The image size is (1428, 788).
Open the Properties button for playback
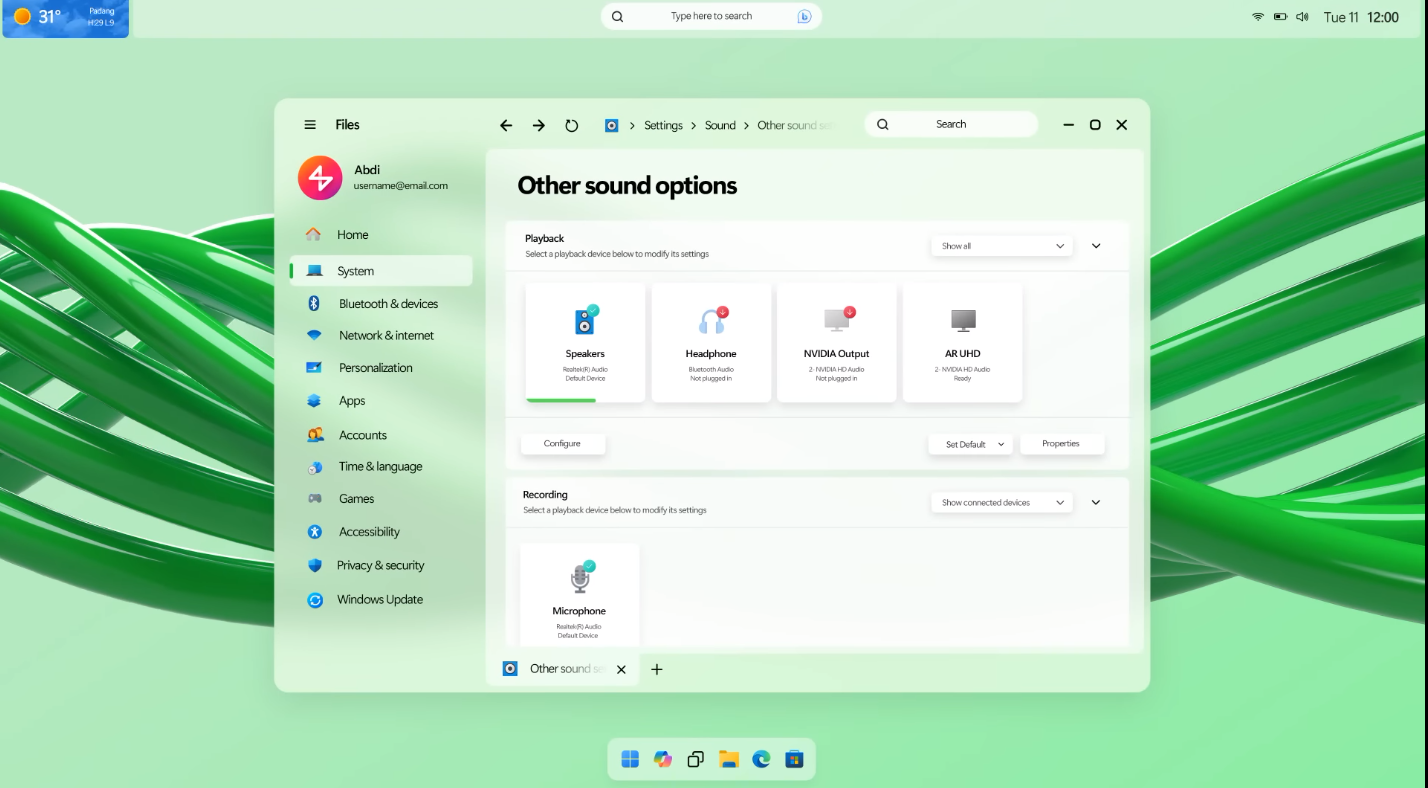tap(1061, 444)
